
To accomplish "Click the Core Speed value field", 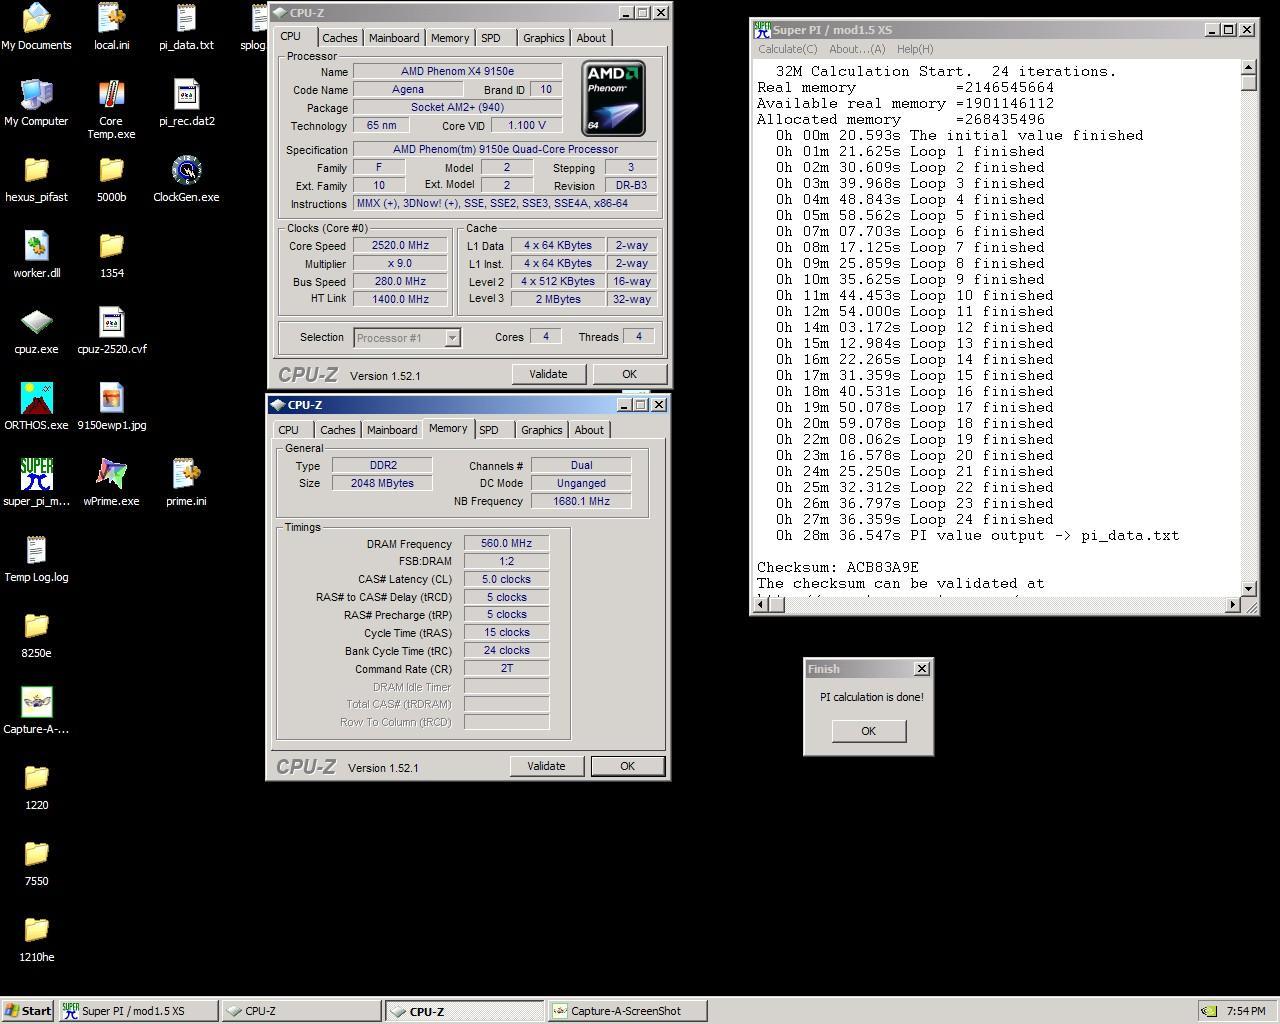I will tap(401, 246).
